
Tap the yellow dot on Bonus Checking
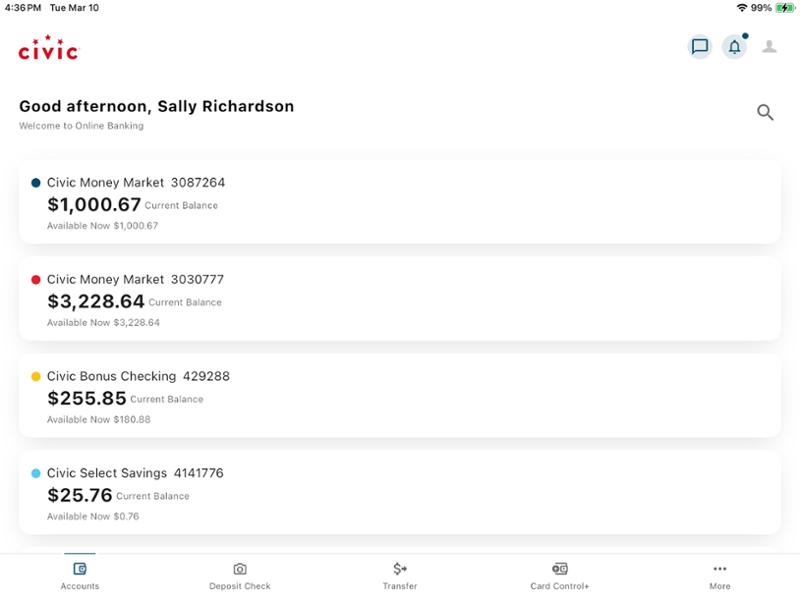point(36,377)
